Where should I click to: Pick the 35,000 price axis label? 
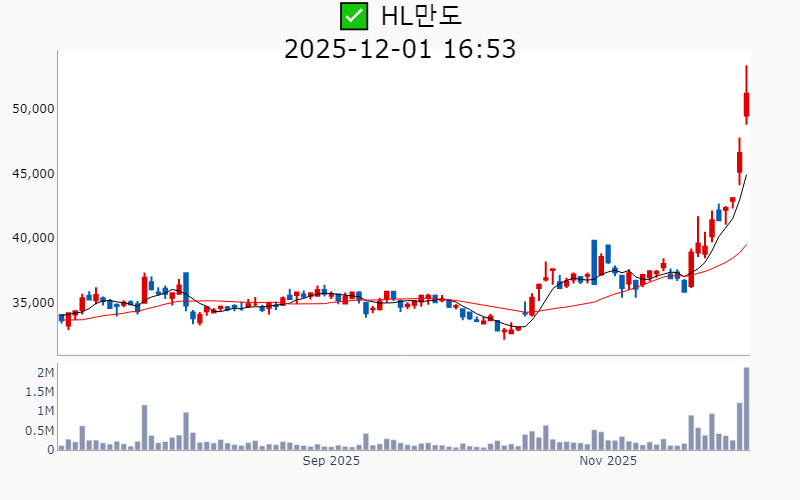click(x=31, y=303)
